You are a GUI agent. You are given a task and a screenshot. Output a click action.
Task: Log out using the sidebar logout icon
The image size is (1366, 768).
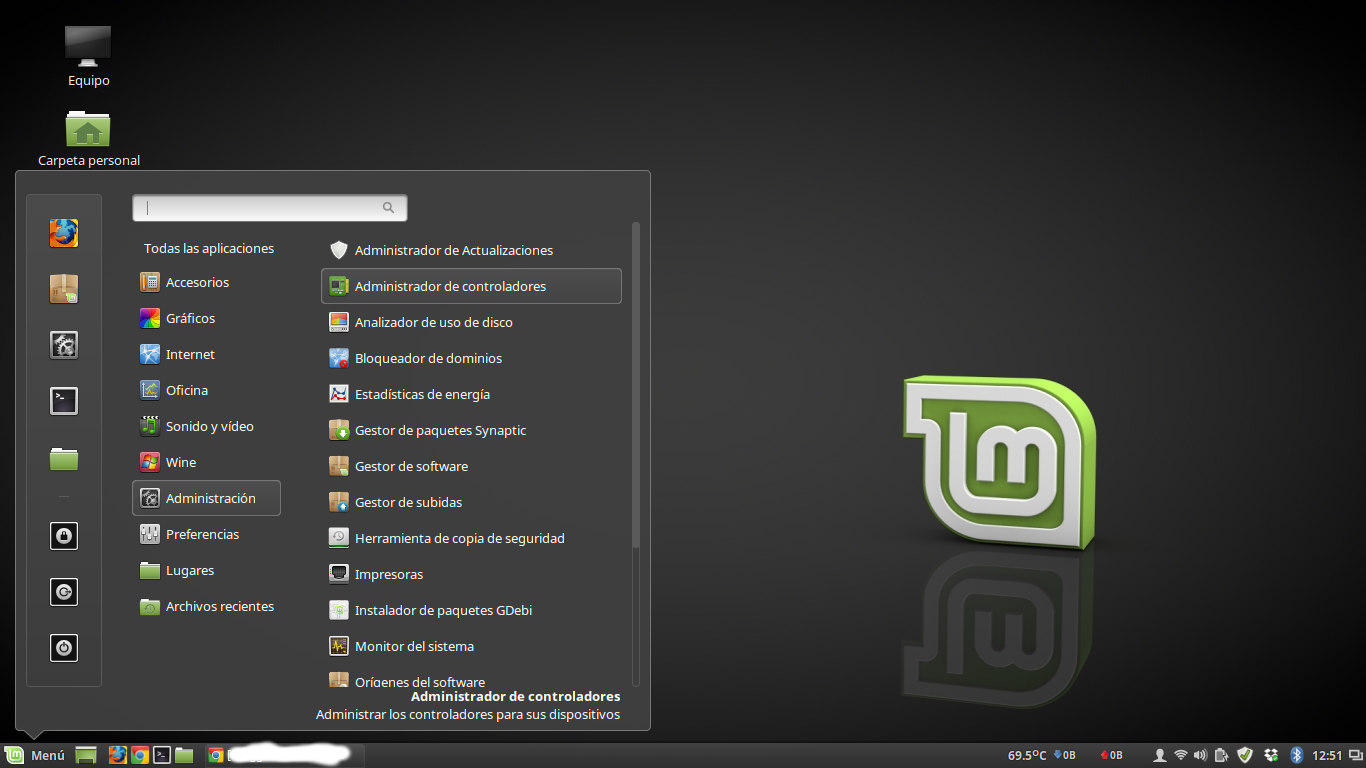64,592
